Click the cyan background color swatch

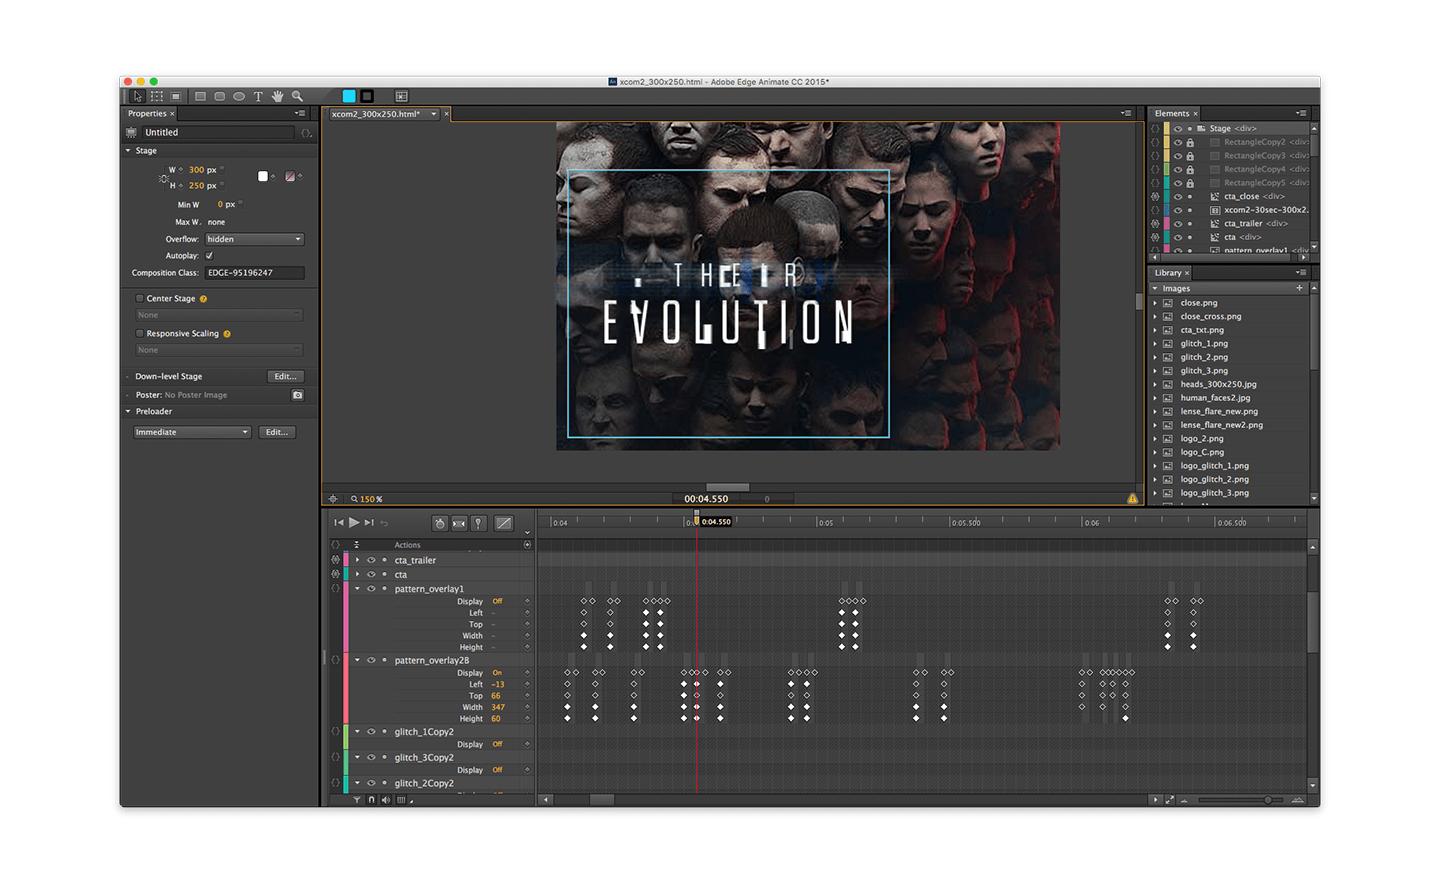(x=349, y=96)
